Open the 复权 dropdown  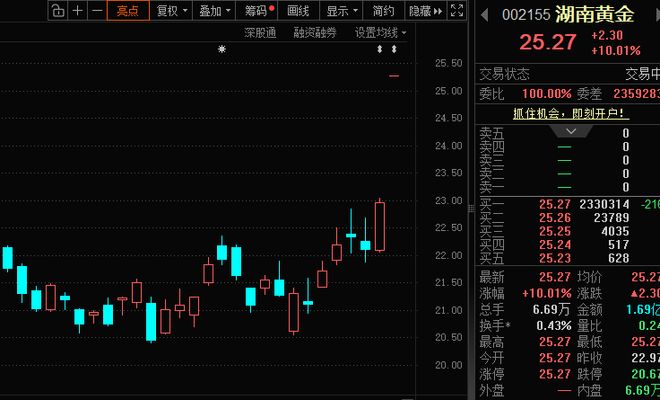pos(172,11)
